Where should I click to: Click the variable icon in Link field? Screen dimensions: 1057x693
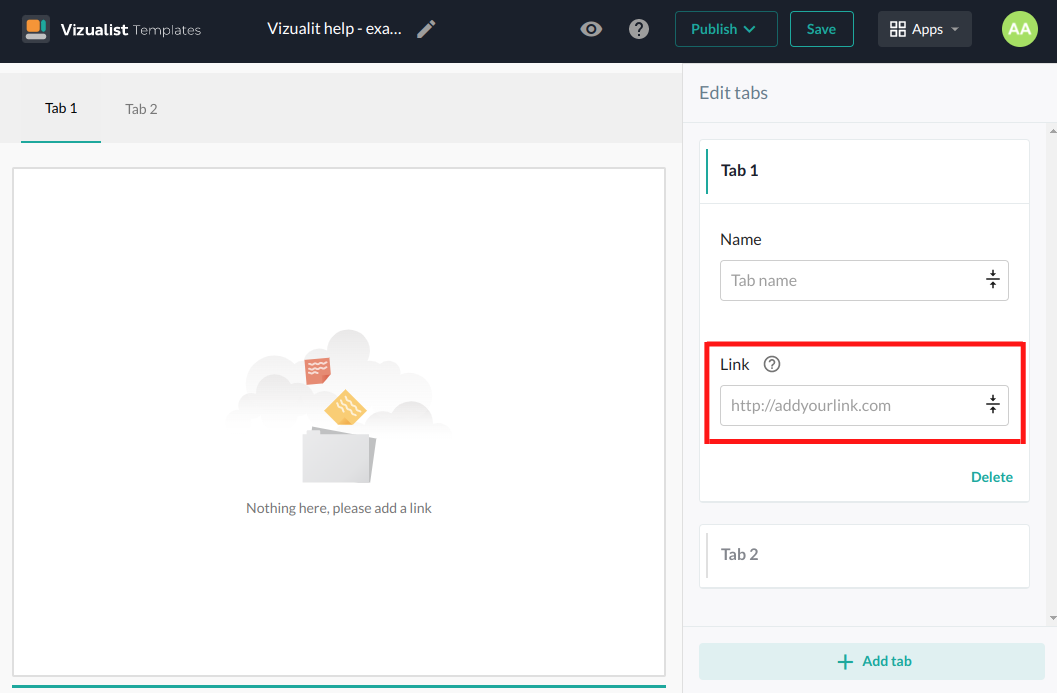[992, 405]
